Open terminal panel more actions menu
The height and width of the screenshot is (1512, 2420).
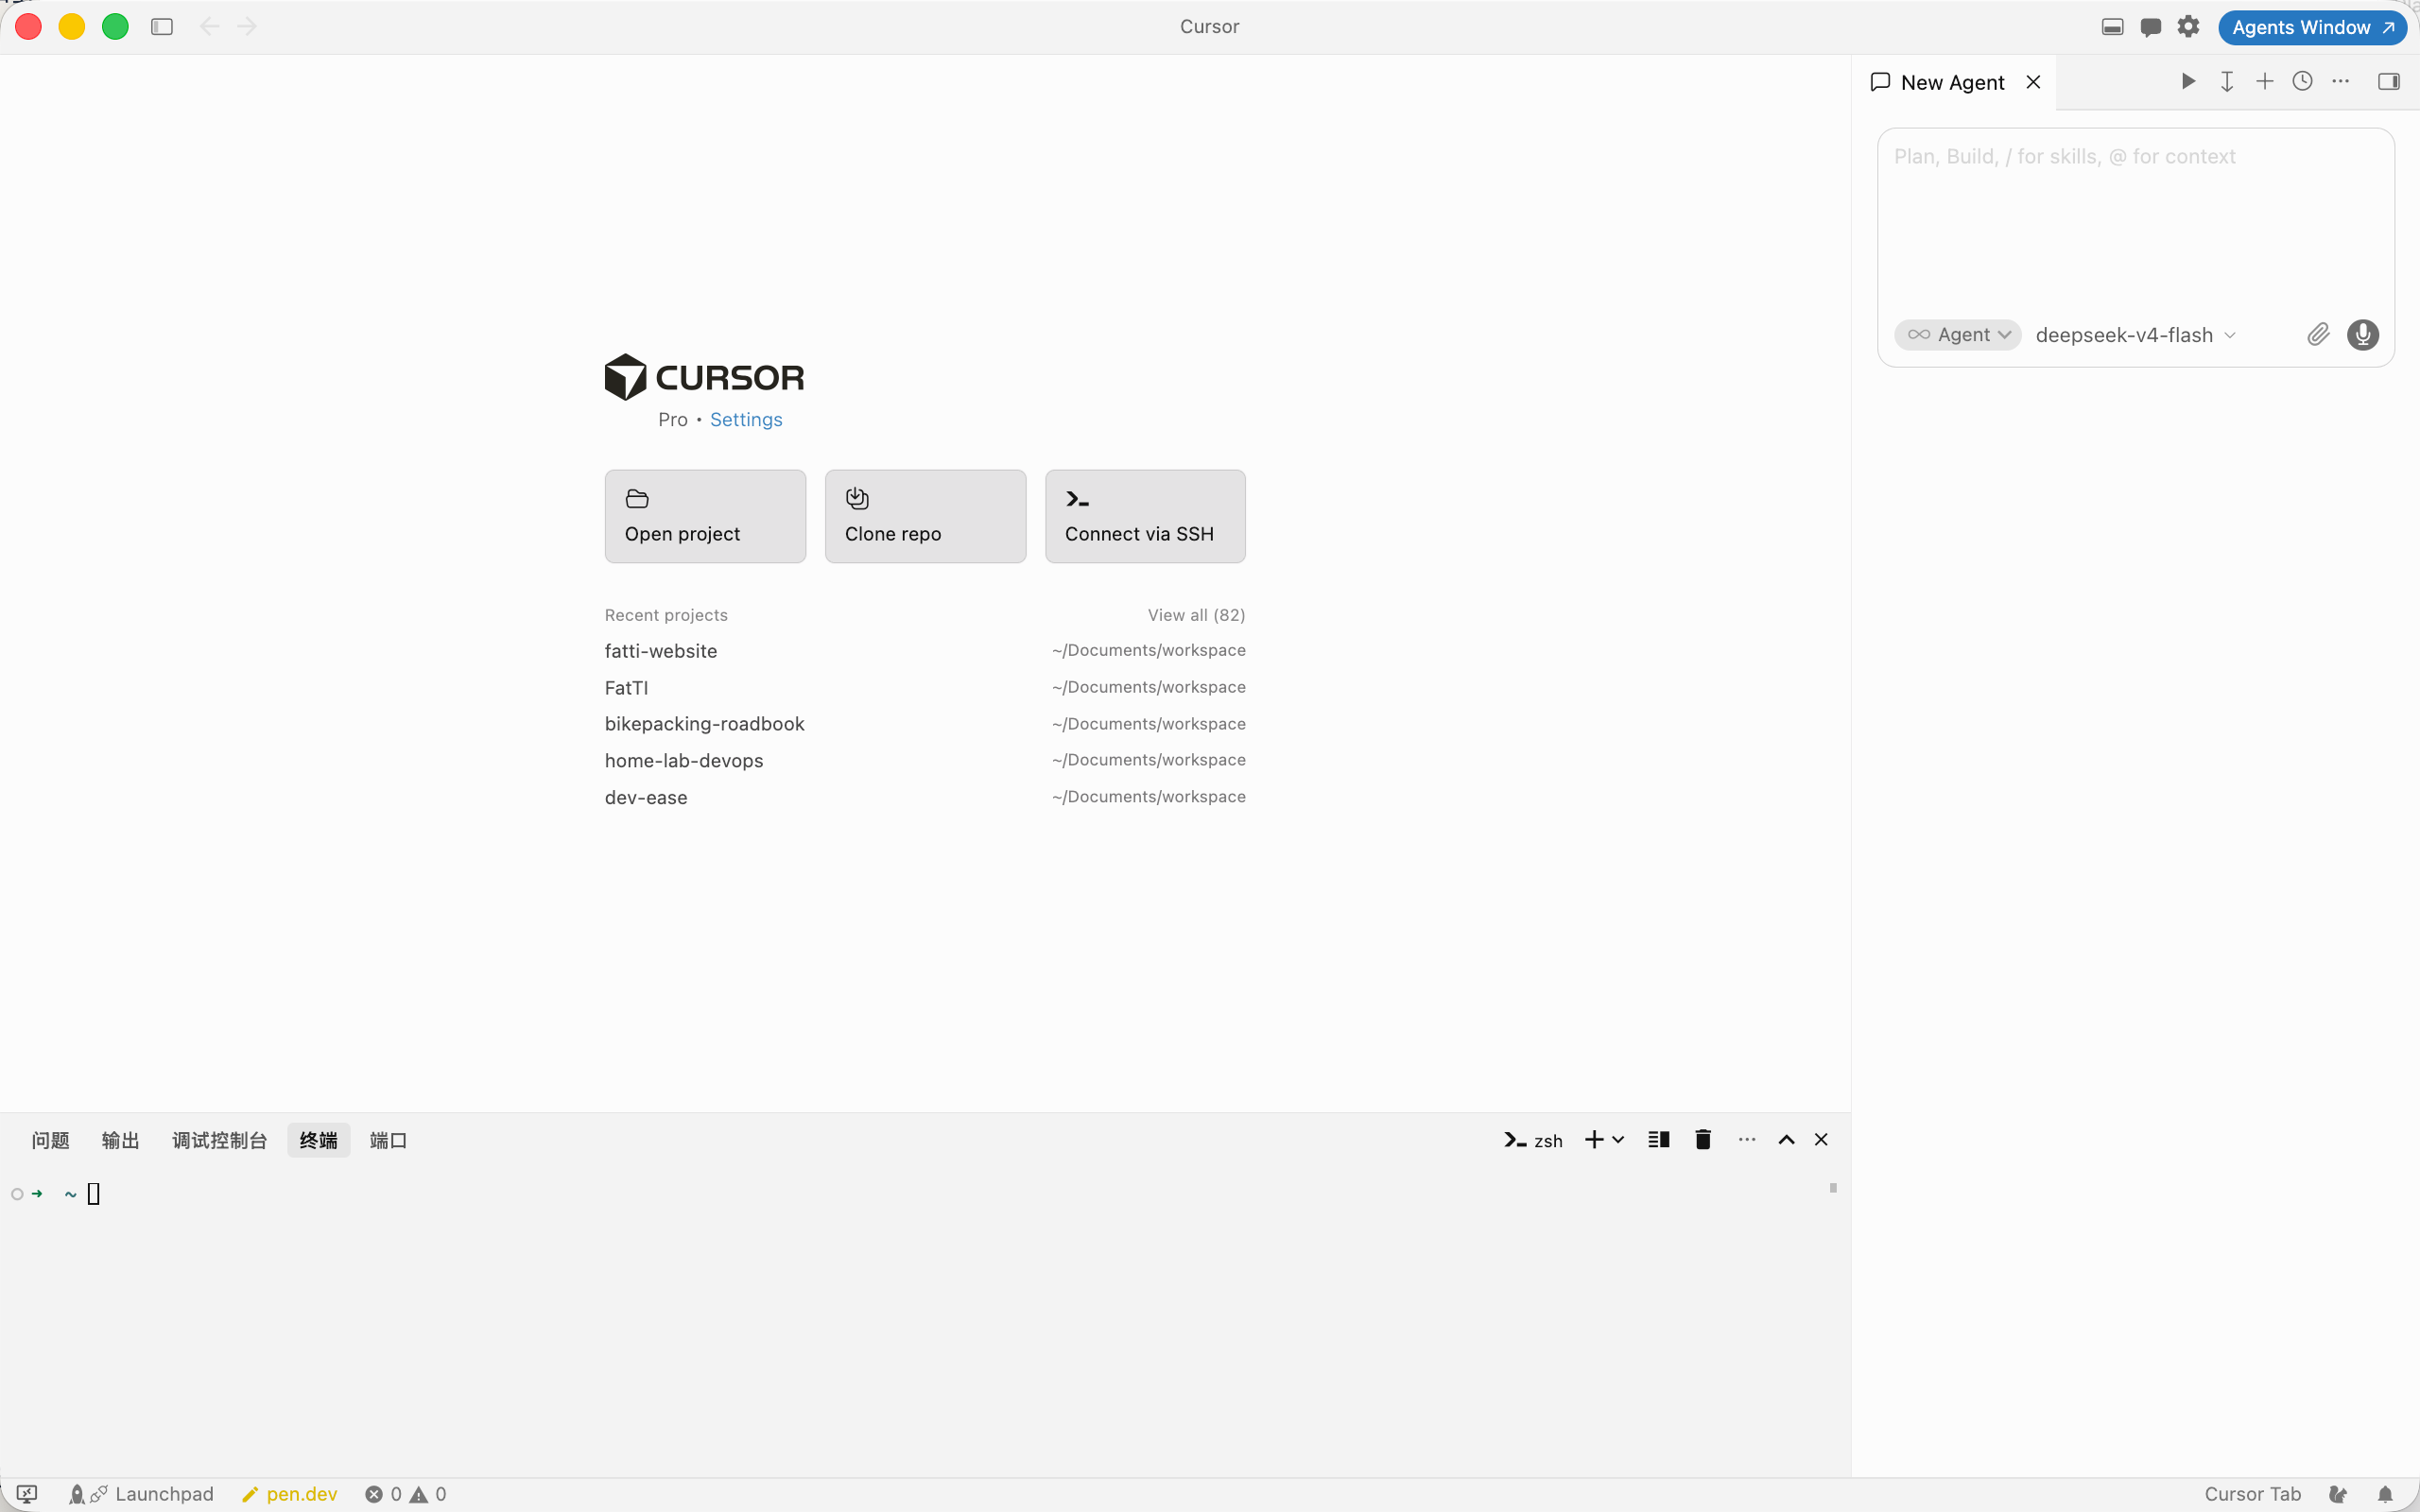(x=1747, y=1140)
